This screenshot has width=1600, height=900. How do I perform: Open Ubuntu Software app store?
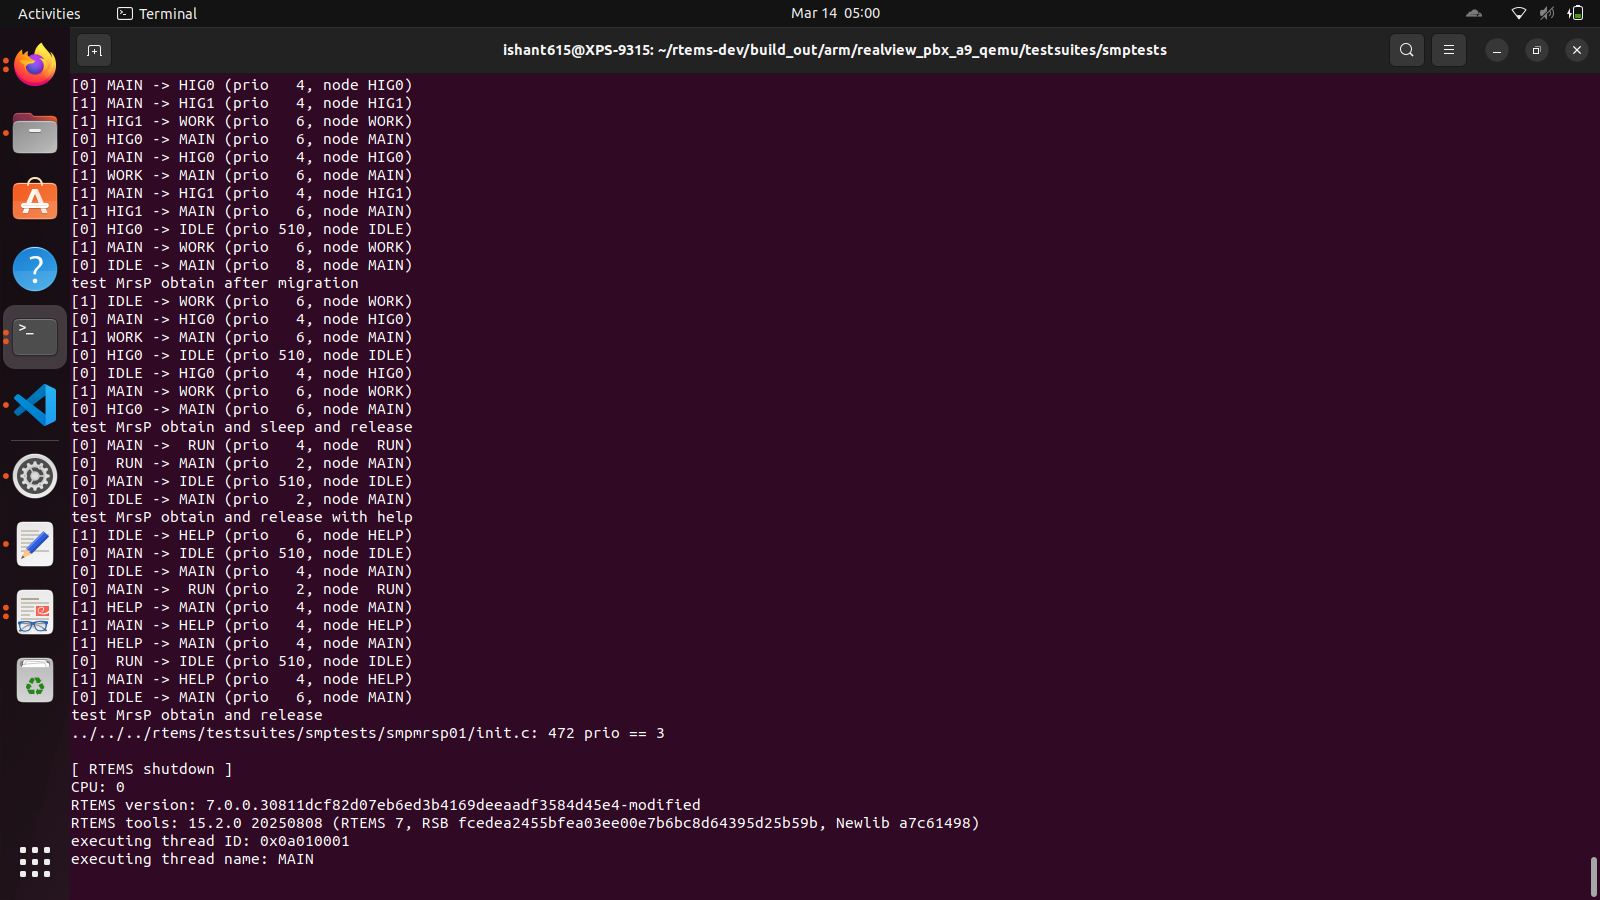(35, 201)
